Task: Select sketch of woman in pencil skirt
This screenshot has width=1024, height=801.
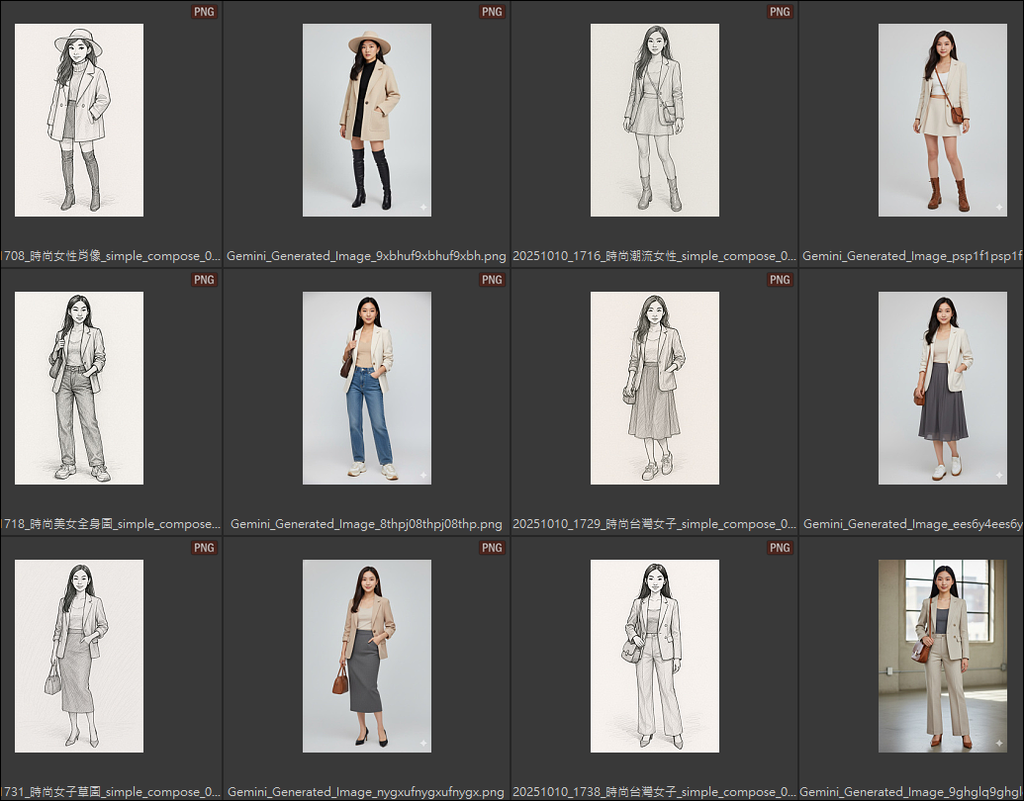Action: click(x=79, y=656)
